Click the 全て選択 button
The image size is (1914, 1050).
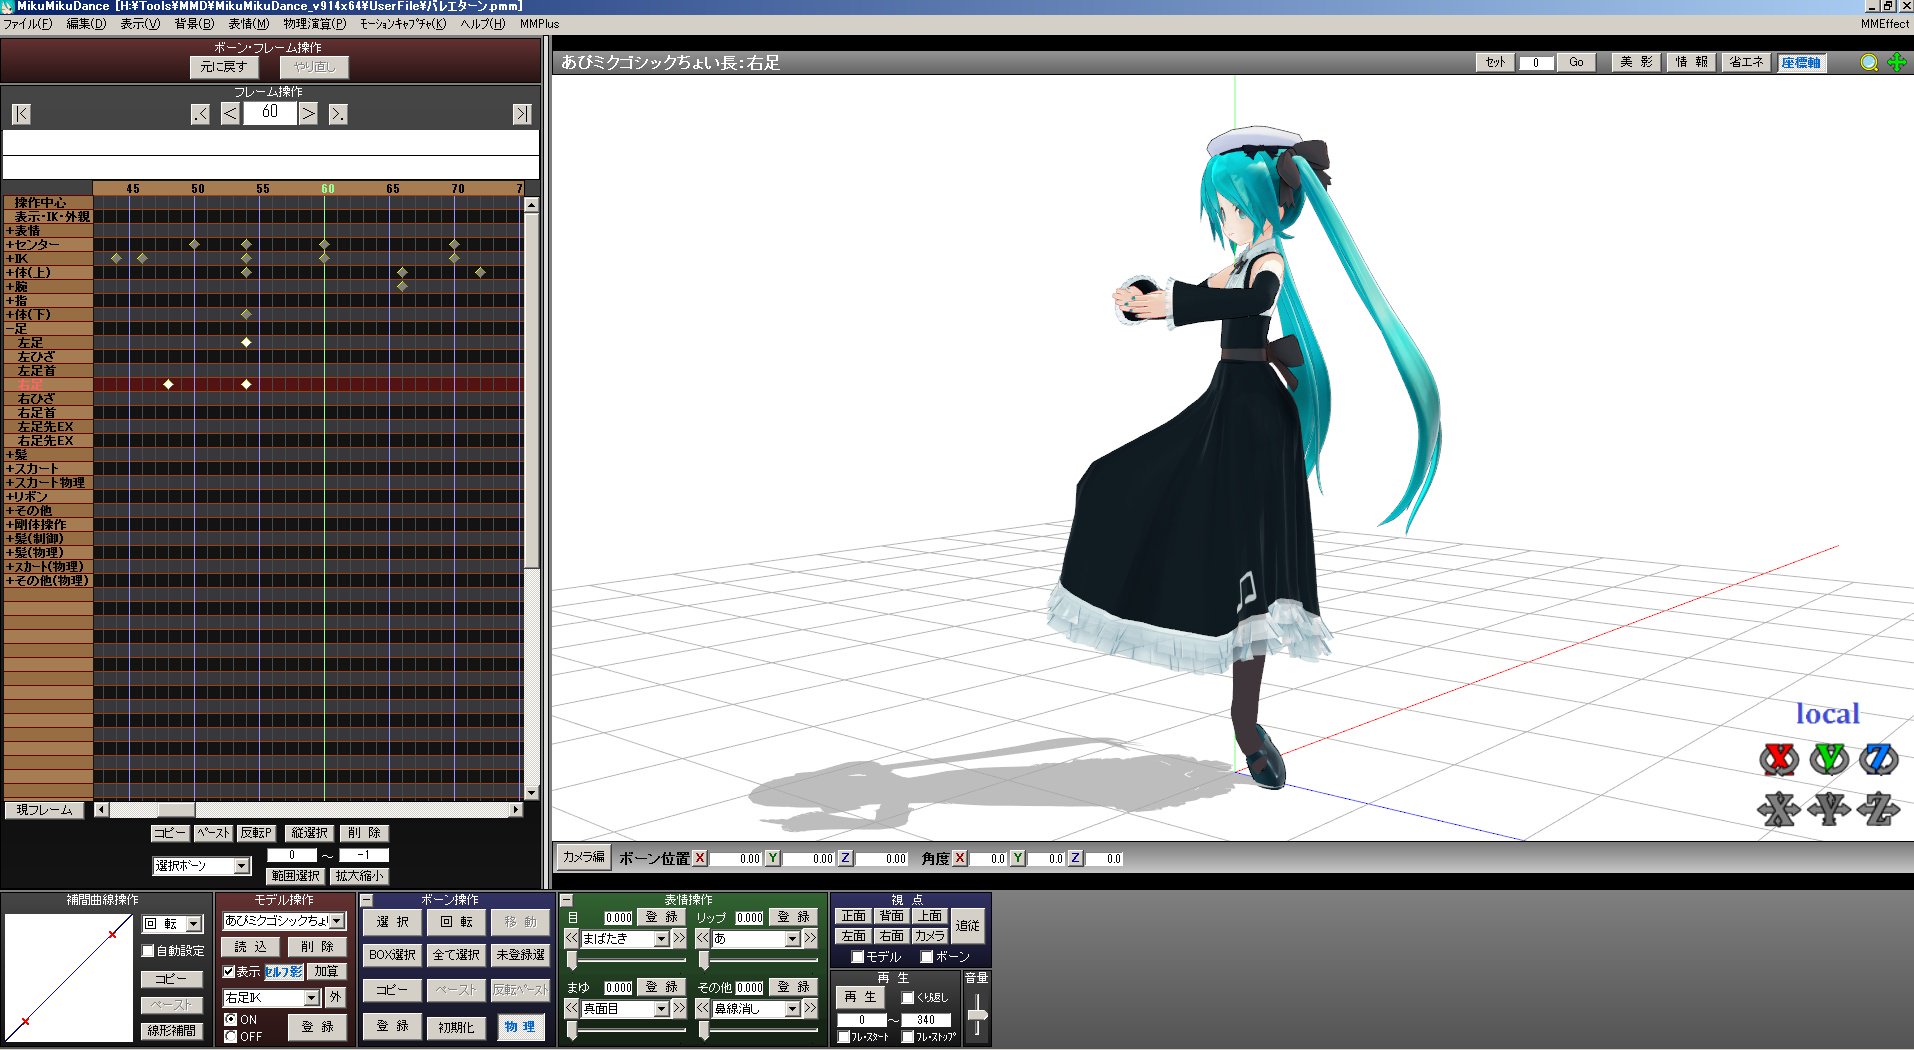pos(456,955)
